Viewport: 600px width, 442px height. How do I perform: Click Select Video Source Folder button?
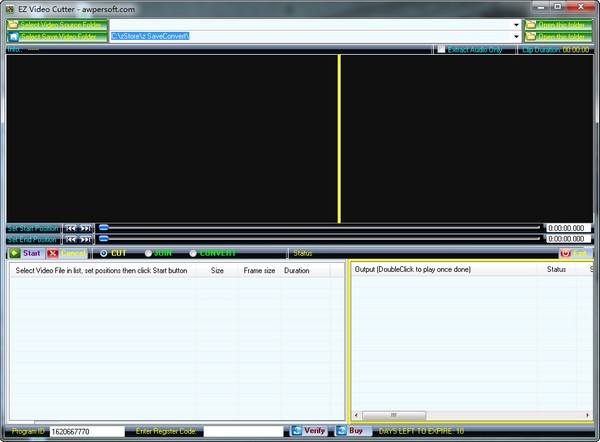coord(57,25)
